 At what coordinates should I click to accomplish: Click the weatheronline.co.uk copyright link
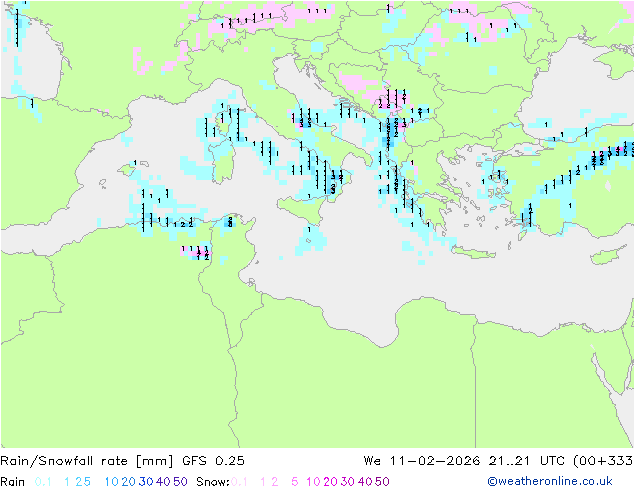[x=550, y=481]
